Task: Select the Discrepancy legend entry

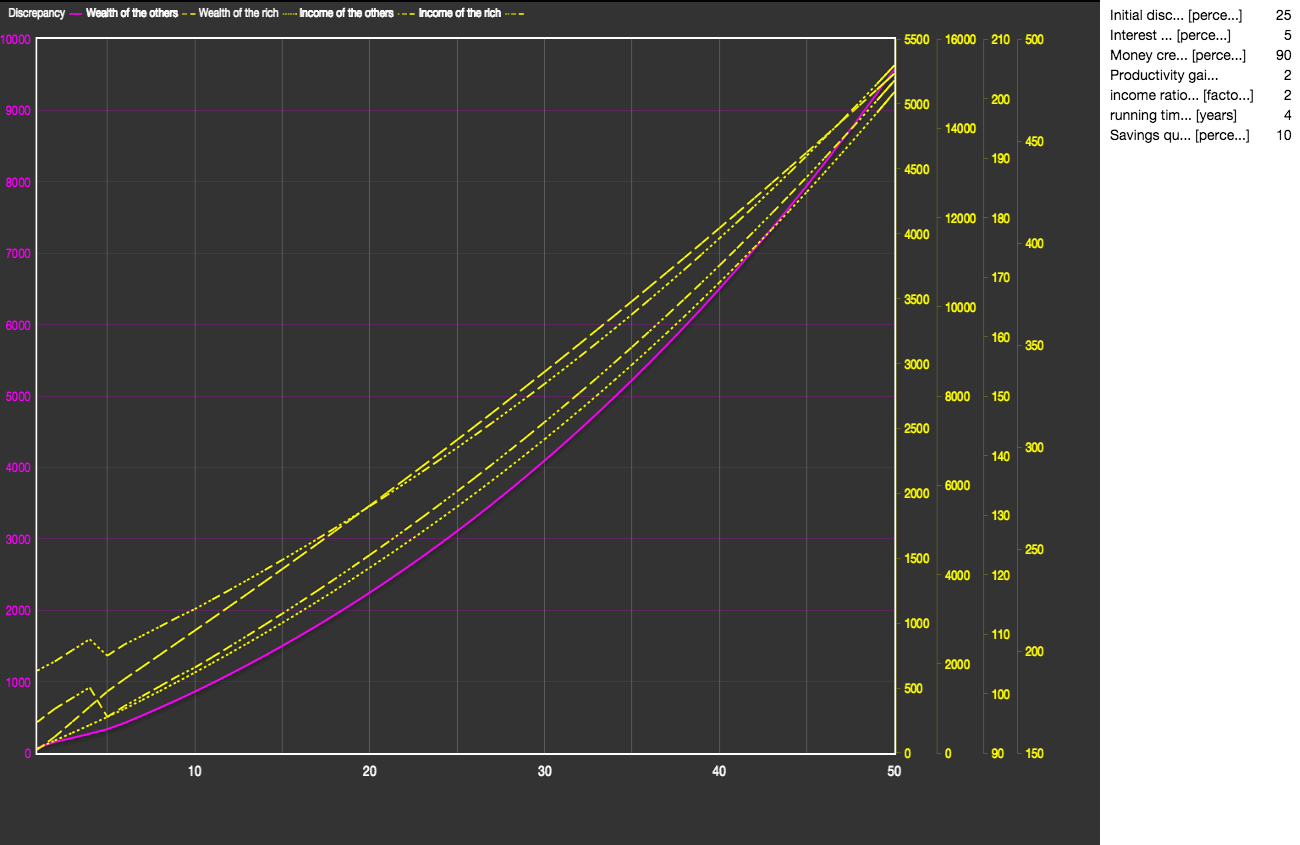Action: pos(36,13)
